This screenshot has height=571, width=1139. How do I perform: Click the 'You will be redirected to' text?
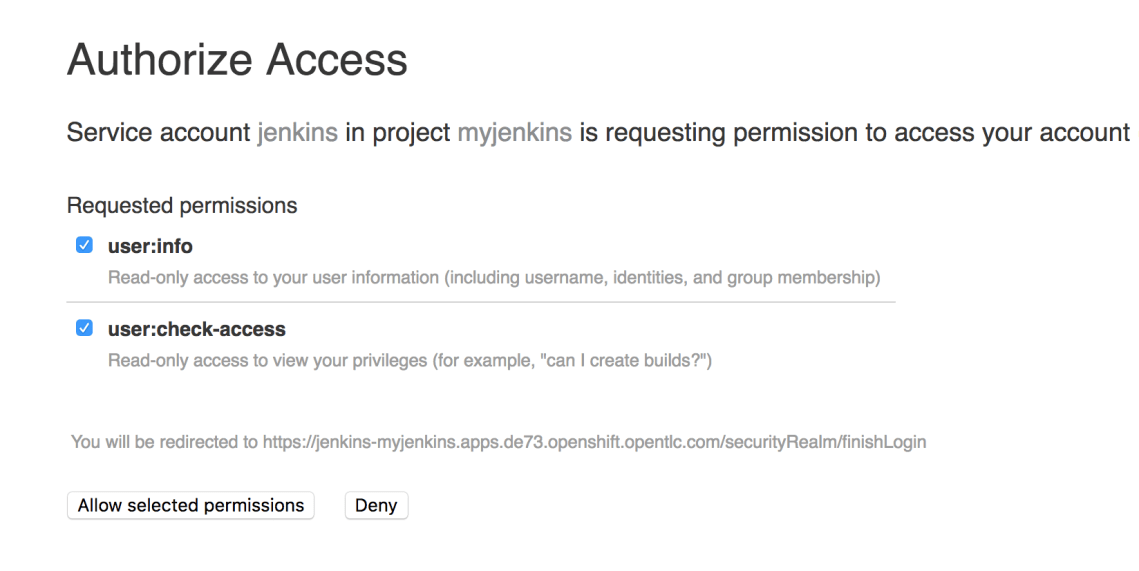(165, 442)
